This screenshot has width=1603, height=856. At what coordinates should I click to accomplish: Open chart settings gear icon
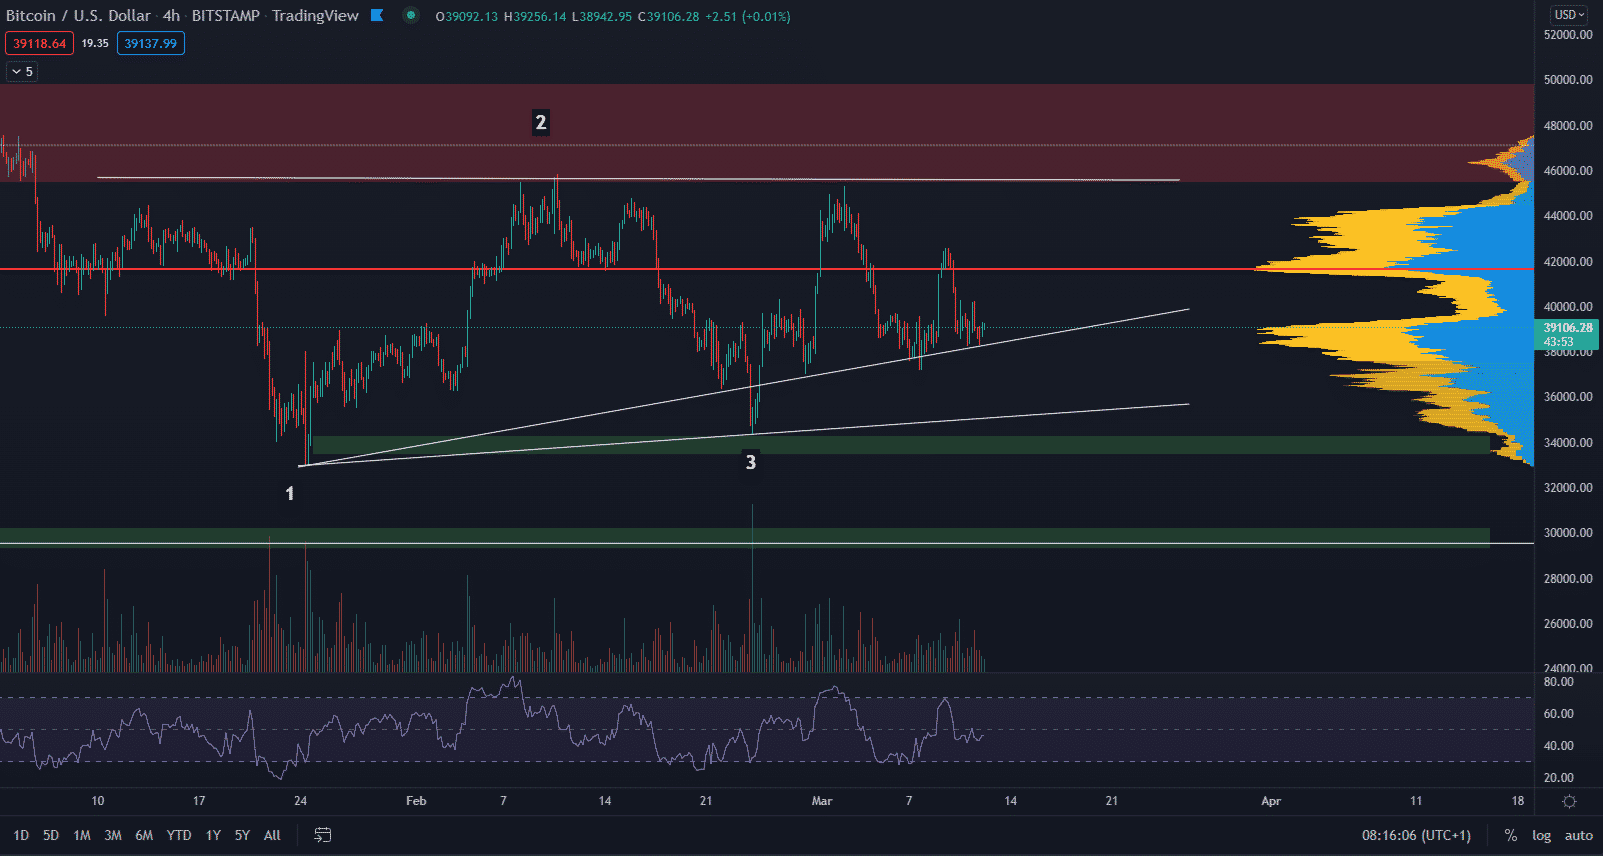(x=1569, y=801)
